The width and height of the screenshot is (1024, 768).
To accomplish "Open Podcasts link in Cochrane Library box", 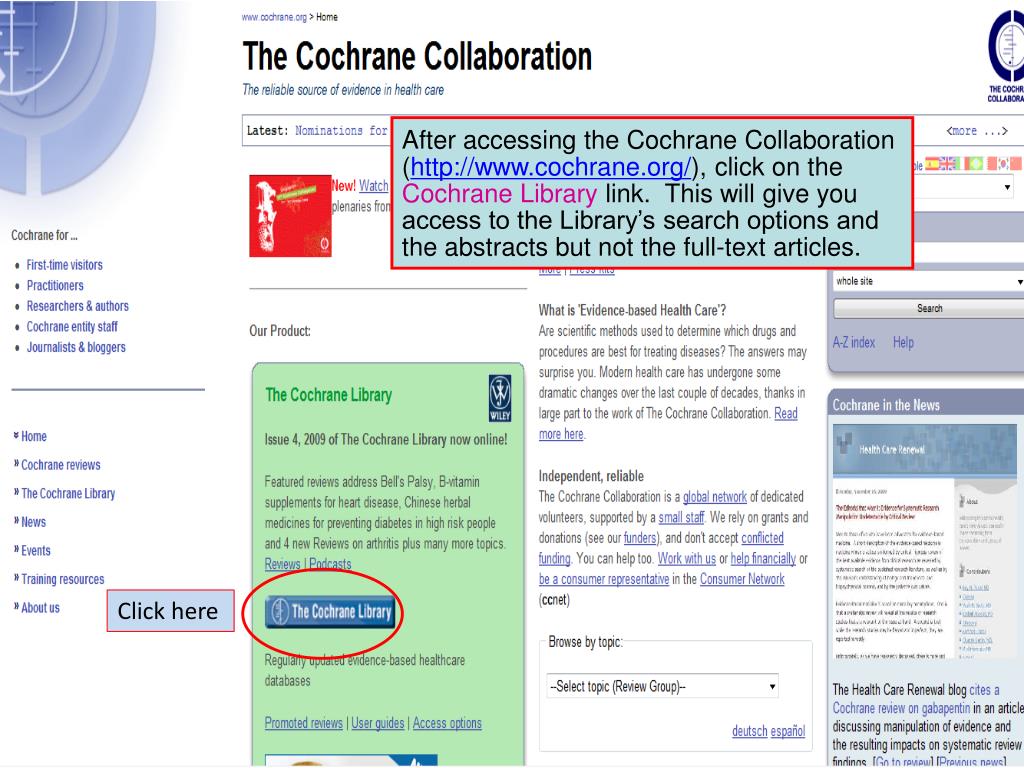I will point(330,564).
